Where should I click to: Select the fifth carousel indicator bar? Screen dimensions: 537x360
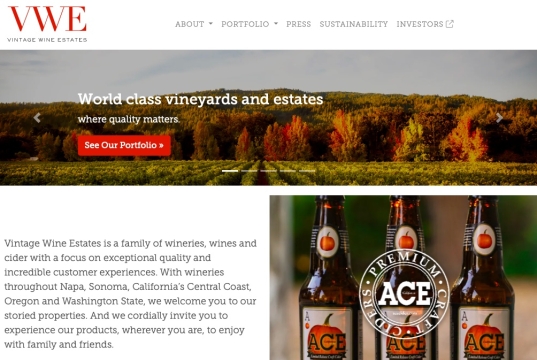click(x=307, y=171)
